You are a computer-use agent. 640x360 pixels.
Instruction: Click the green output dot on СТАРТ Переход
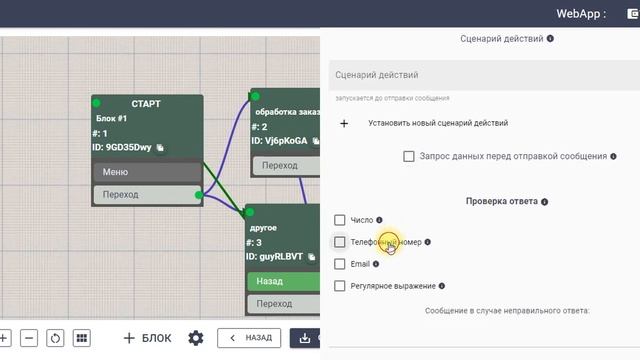click(x=199, y=195)
